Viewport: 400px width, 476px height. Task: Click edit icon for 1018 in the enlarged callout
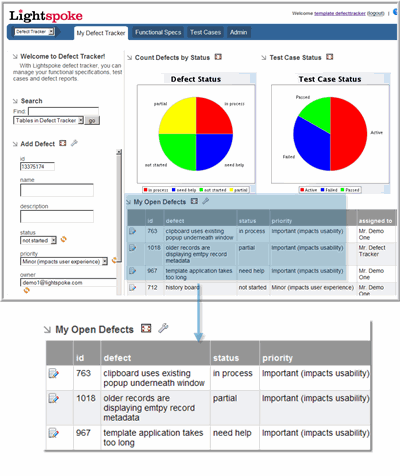[x=54, y=398]
